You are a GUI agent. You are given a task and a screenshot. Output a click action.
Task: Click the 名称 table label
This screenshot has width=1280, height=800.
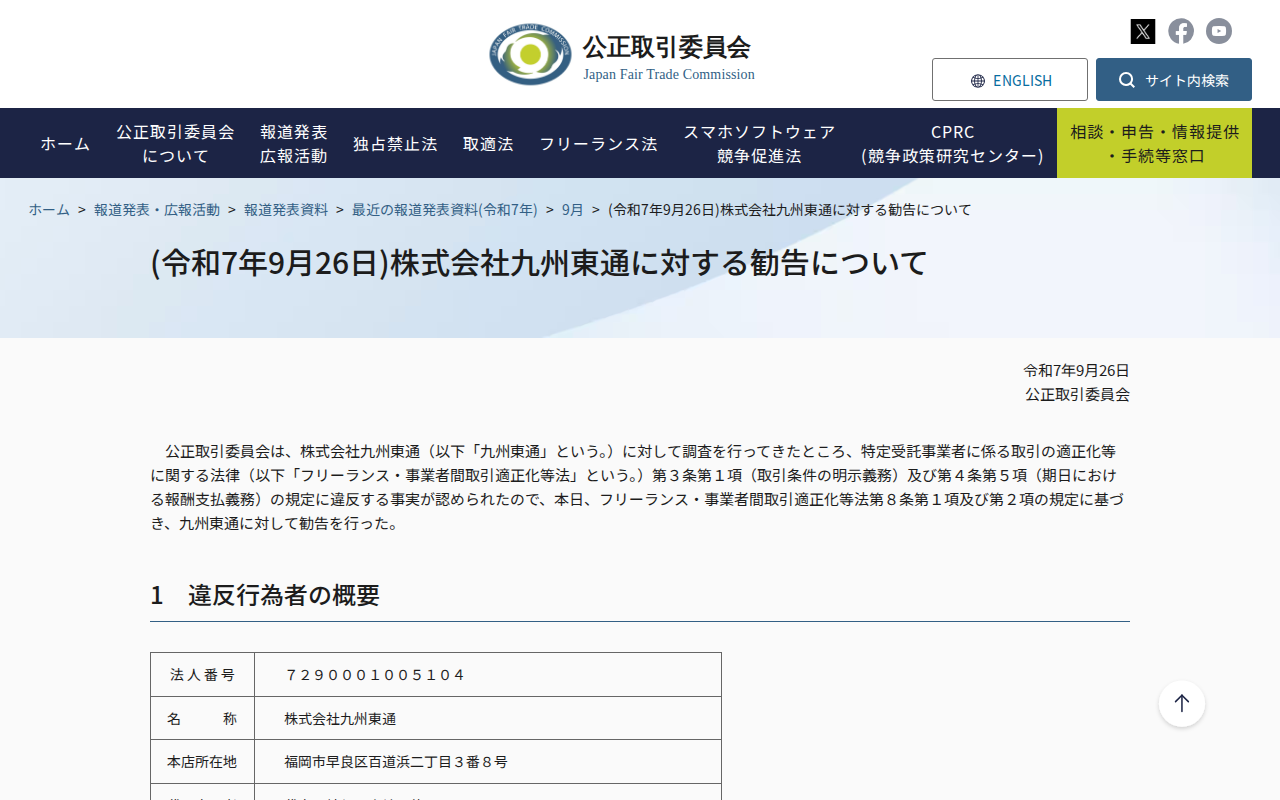pos(202,719)
